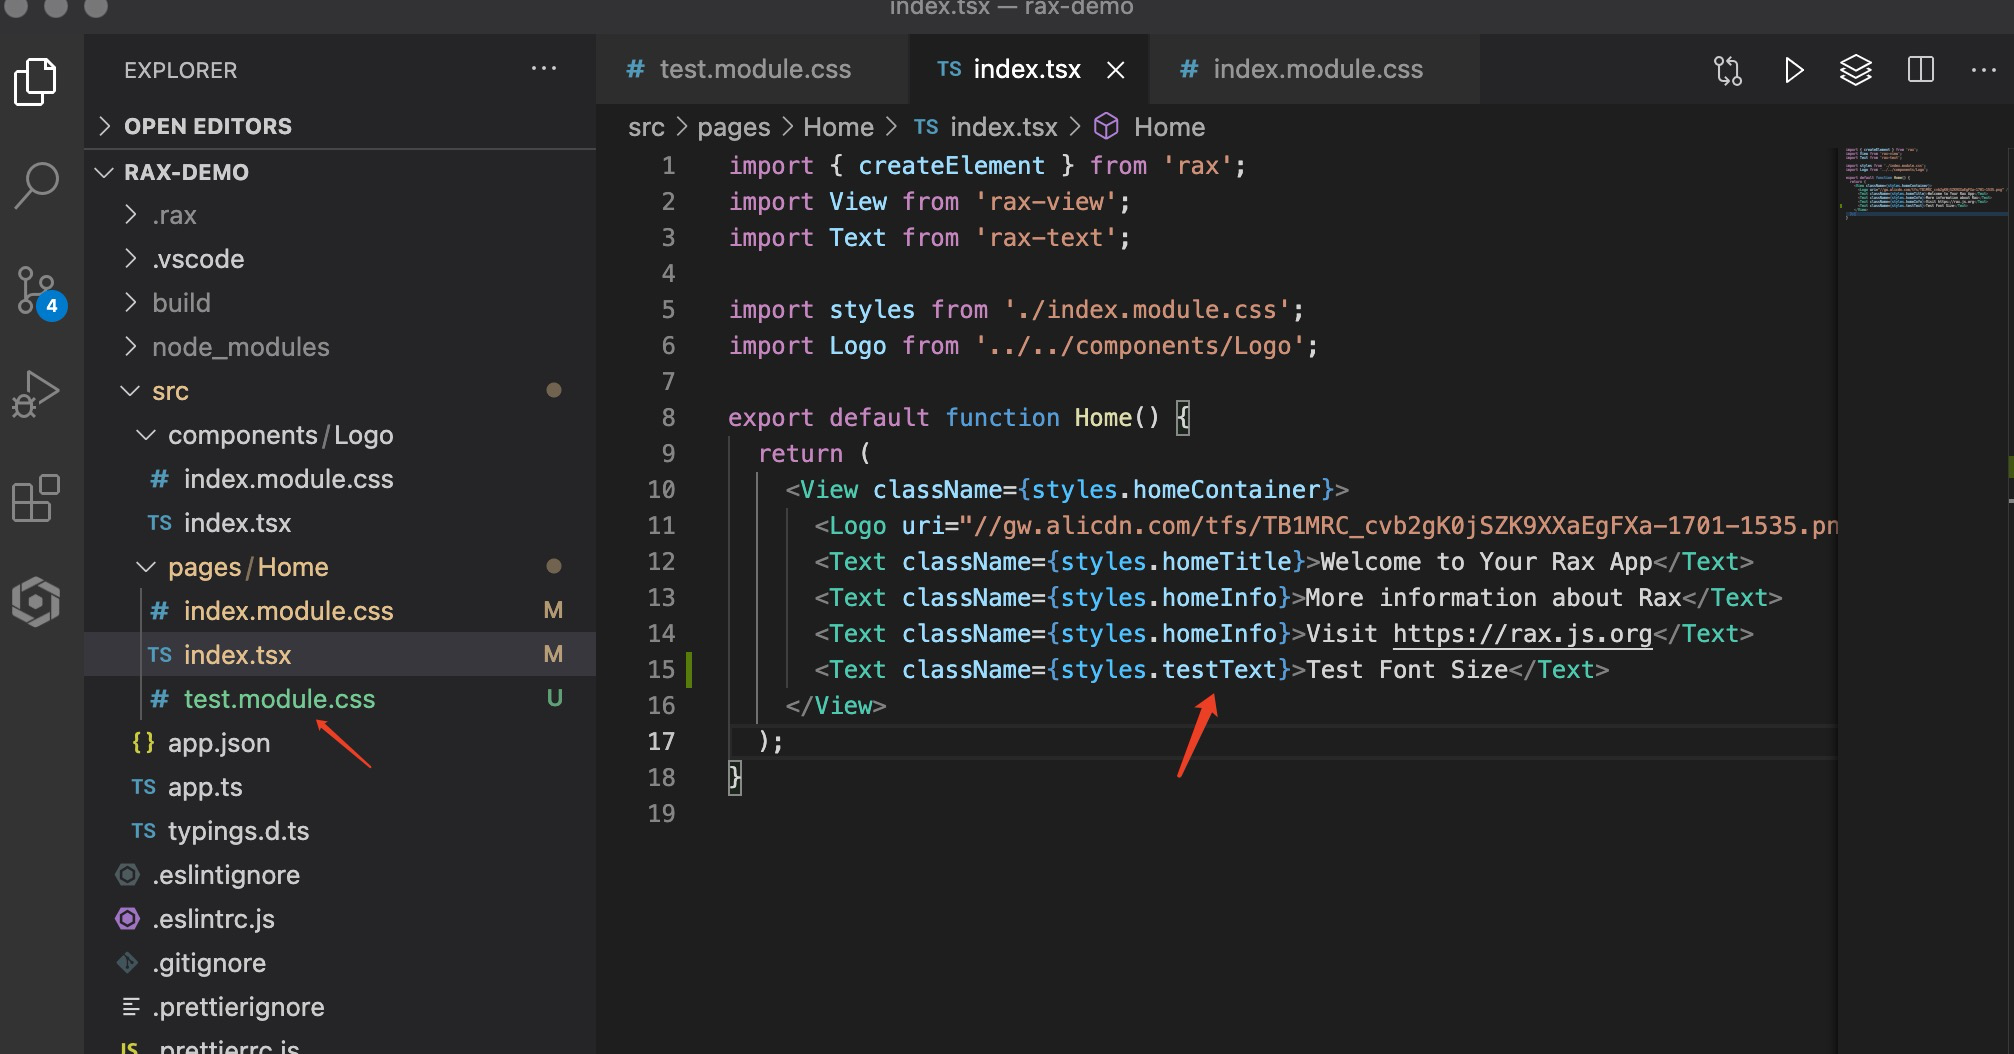Open Source Control view with badge 4
The height and width of the screenshot is (1054, 2014).
[x=40, y=293]
